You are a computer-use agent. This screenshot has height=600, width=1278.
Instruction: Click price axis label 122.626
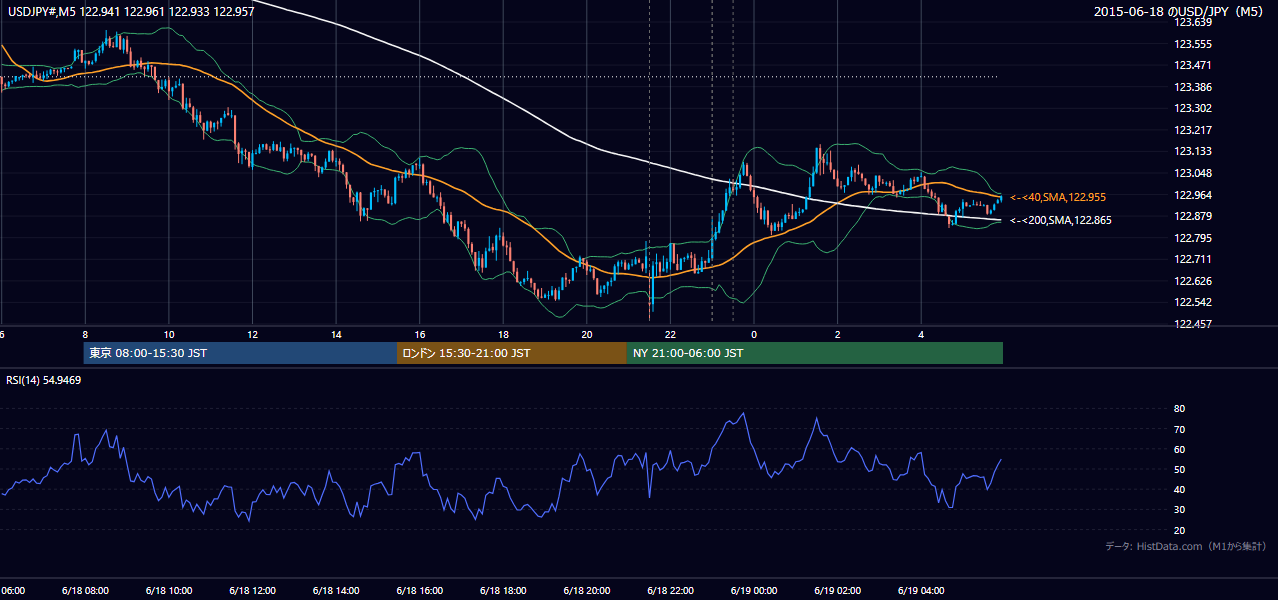point(1195,281)
